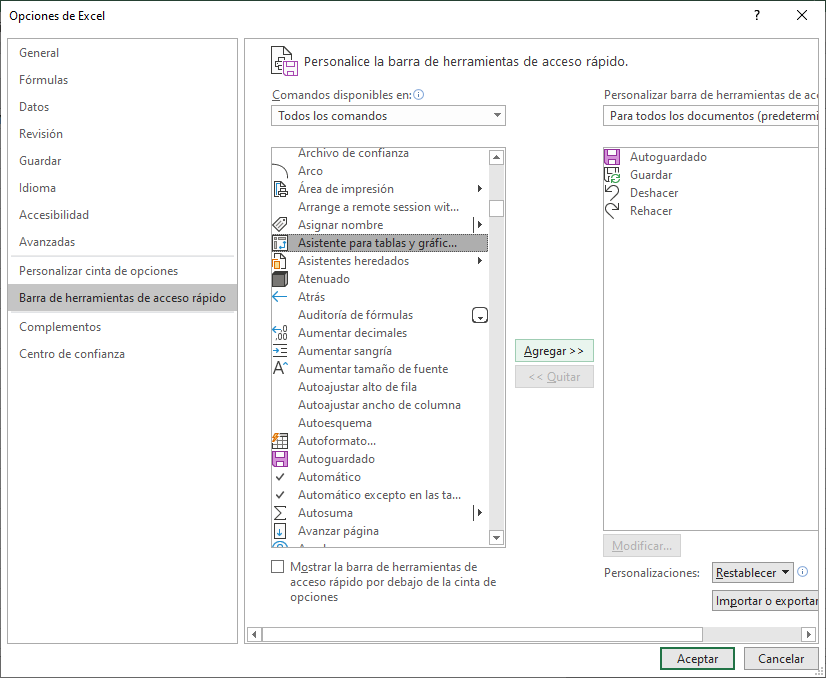The image size is (826, 678).
Task: Click the << Quitar button
Action: [554, 377]
